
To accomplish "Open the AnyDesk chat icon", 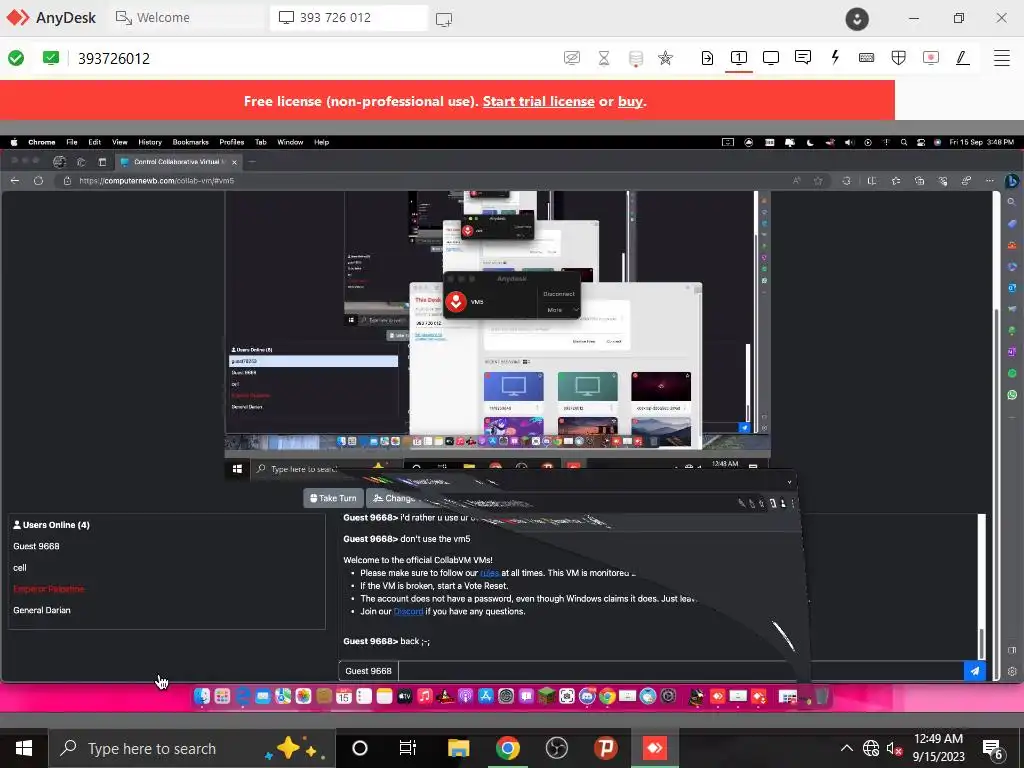I will click(x=803, y=57).
